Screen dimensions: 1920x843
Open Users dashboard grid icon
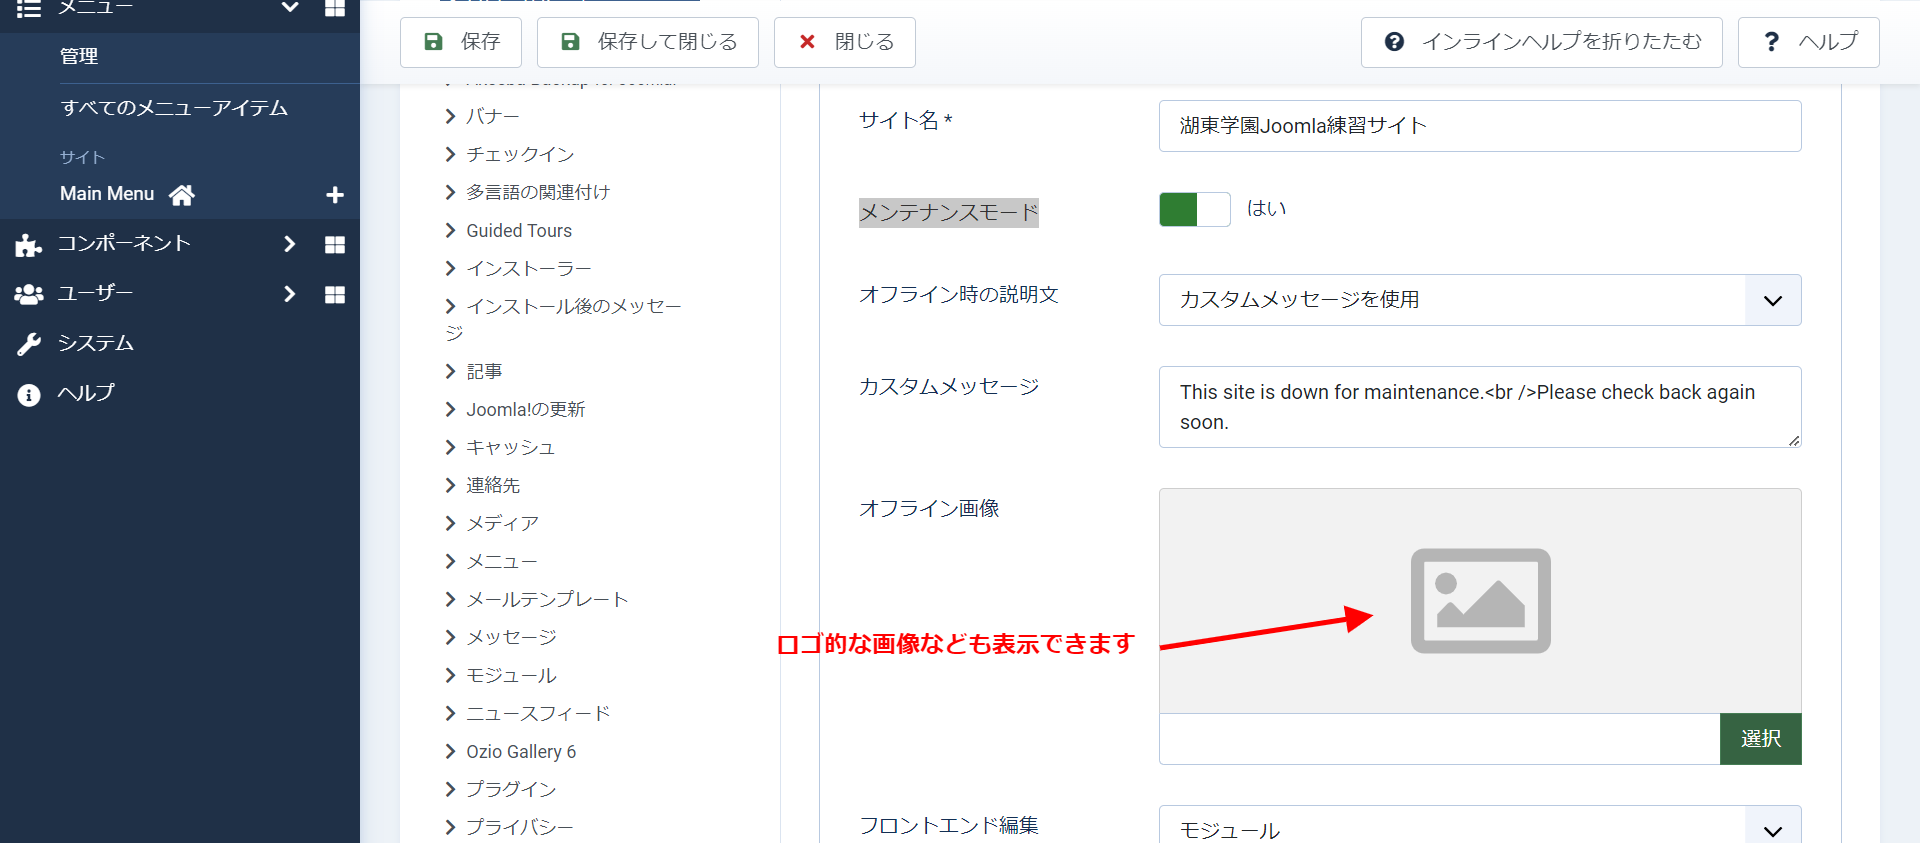point(335,295)
